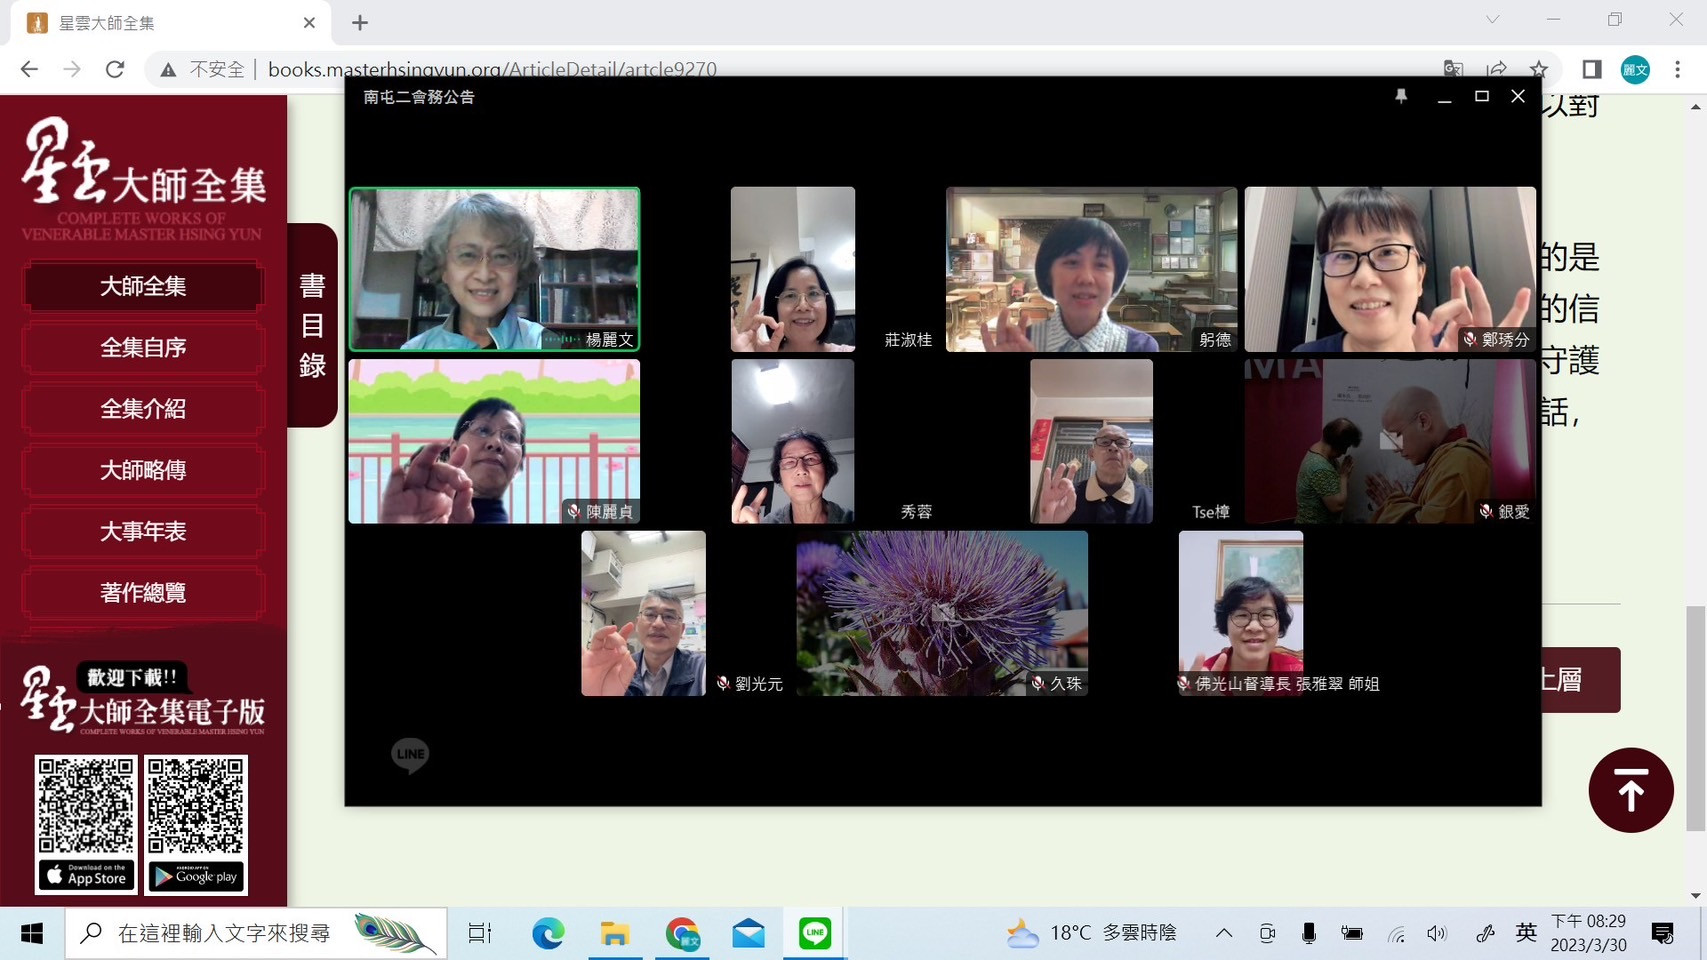This screenshot has height=960, width=1707.
Task: Toggle the system volume speaker icon
Action: click(x=1437, y=933)
